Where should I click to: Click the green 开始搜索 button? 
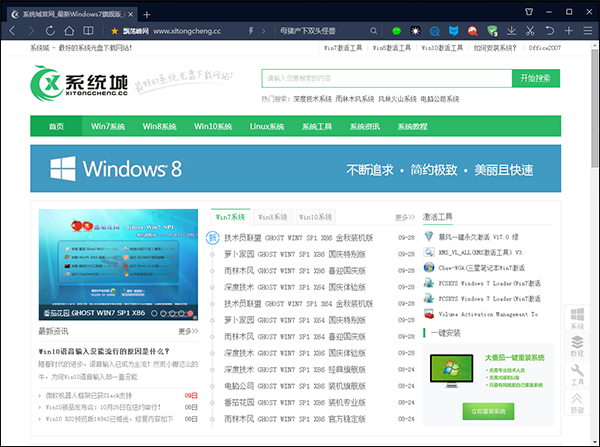[x=536, y=78]
